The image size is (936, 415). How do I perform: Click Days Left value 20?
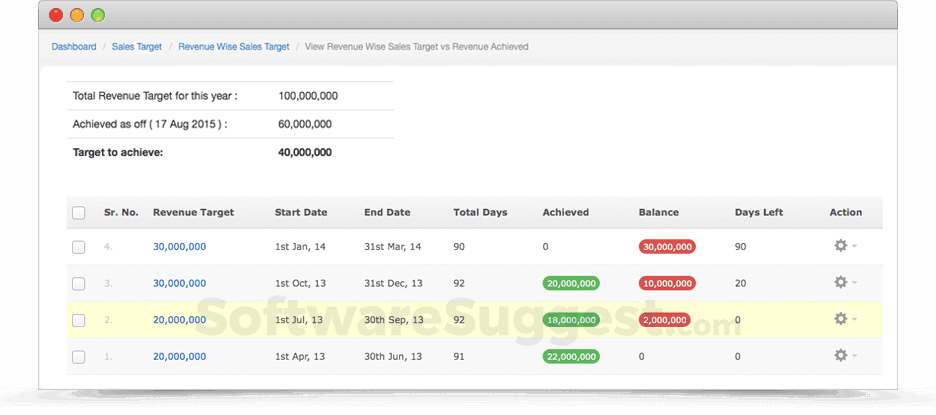(740, 283)
